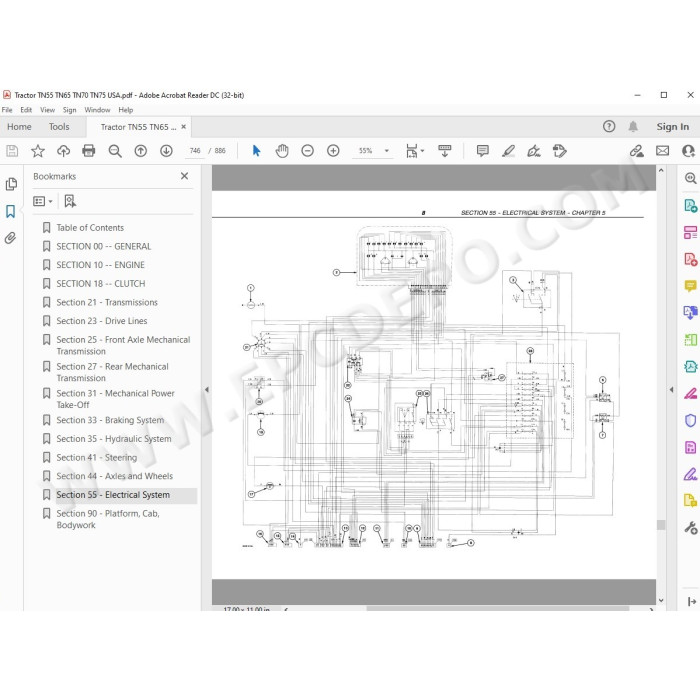Toggle the Bookmarks side panel icon

11,211
